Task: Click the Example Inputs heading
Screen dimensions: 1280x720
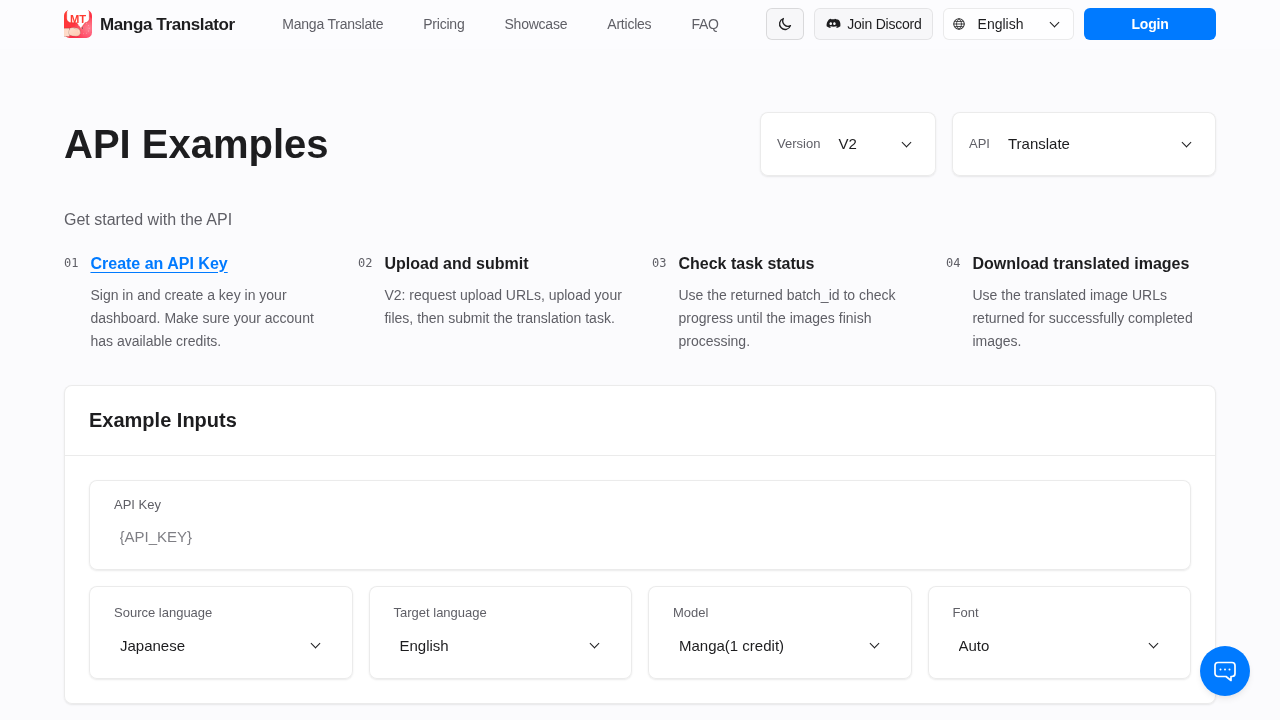Action: [x=163, y=420]
